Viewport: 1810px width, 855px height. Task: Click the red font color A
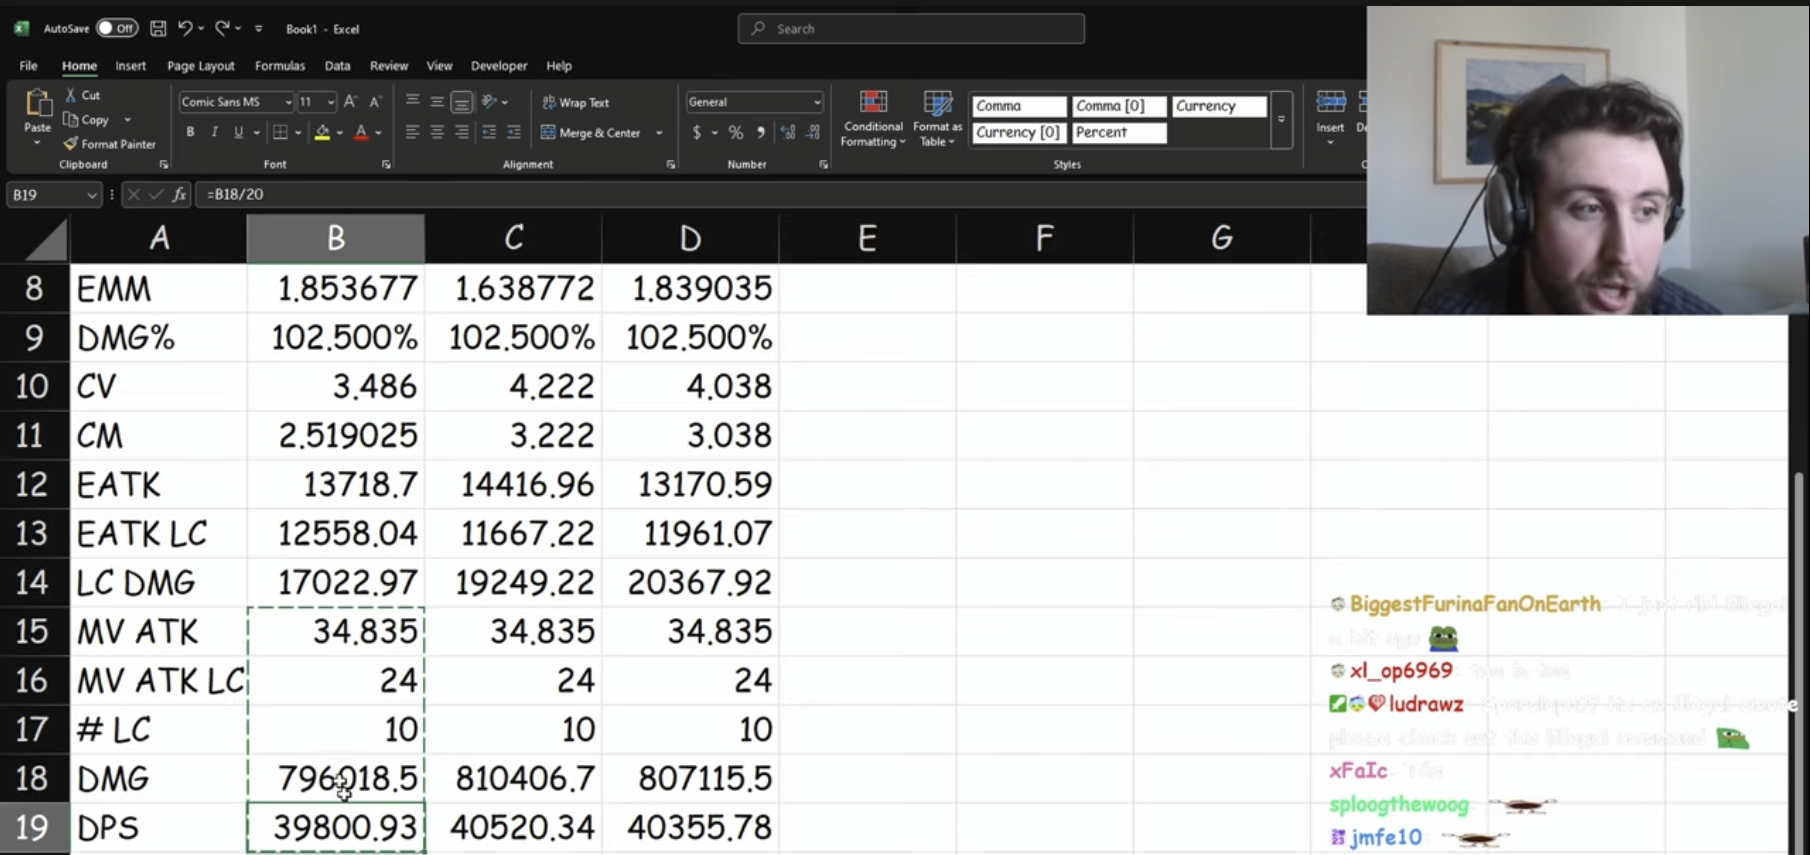(x=361, y=132)
